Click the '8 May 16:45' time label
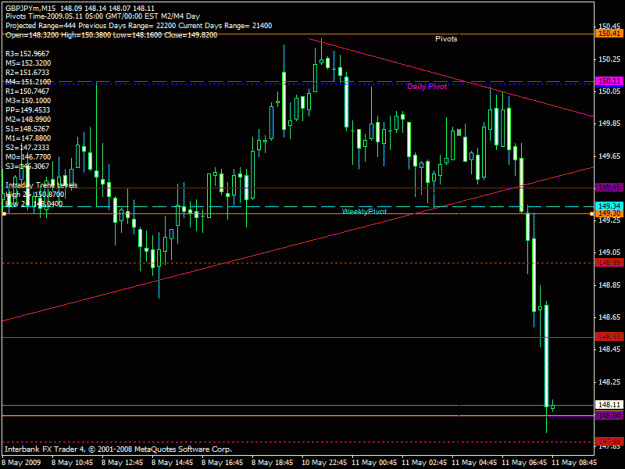Viewport: 625px width, 469px height. point(222,462)
